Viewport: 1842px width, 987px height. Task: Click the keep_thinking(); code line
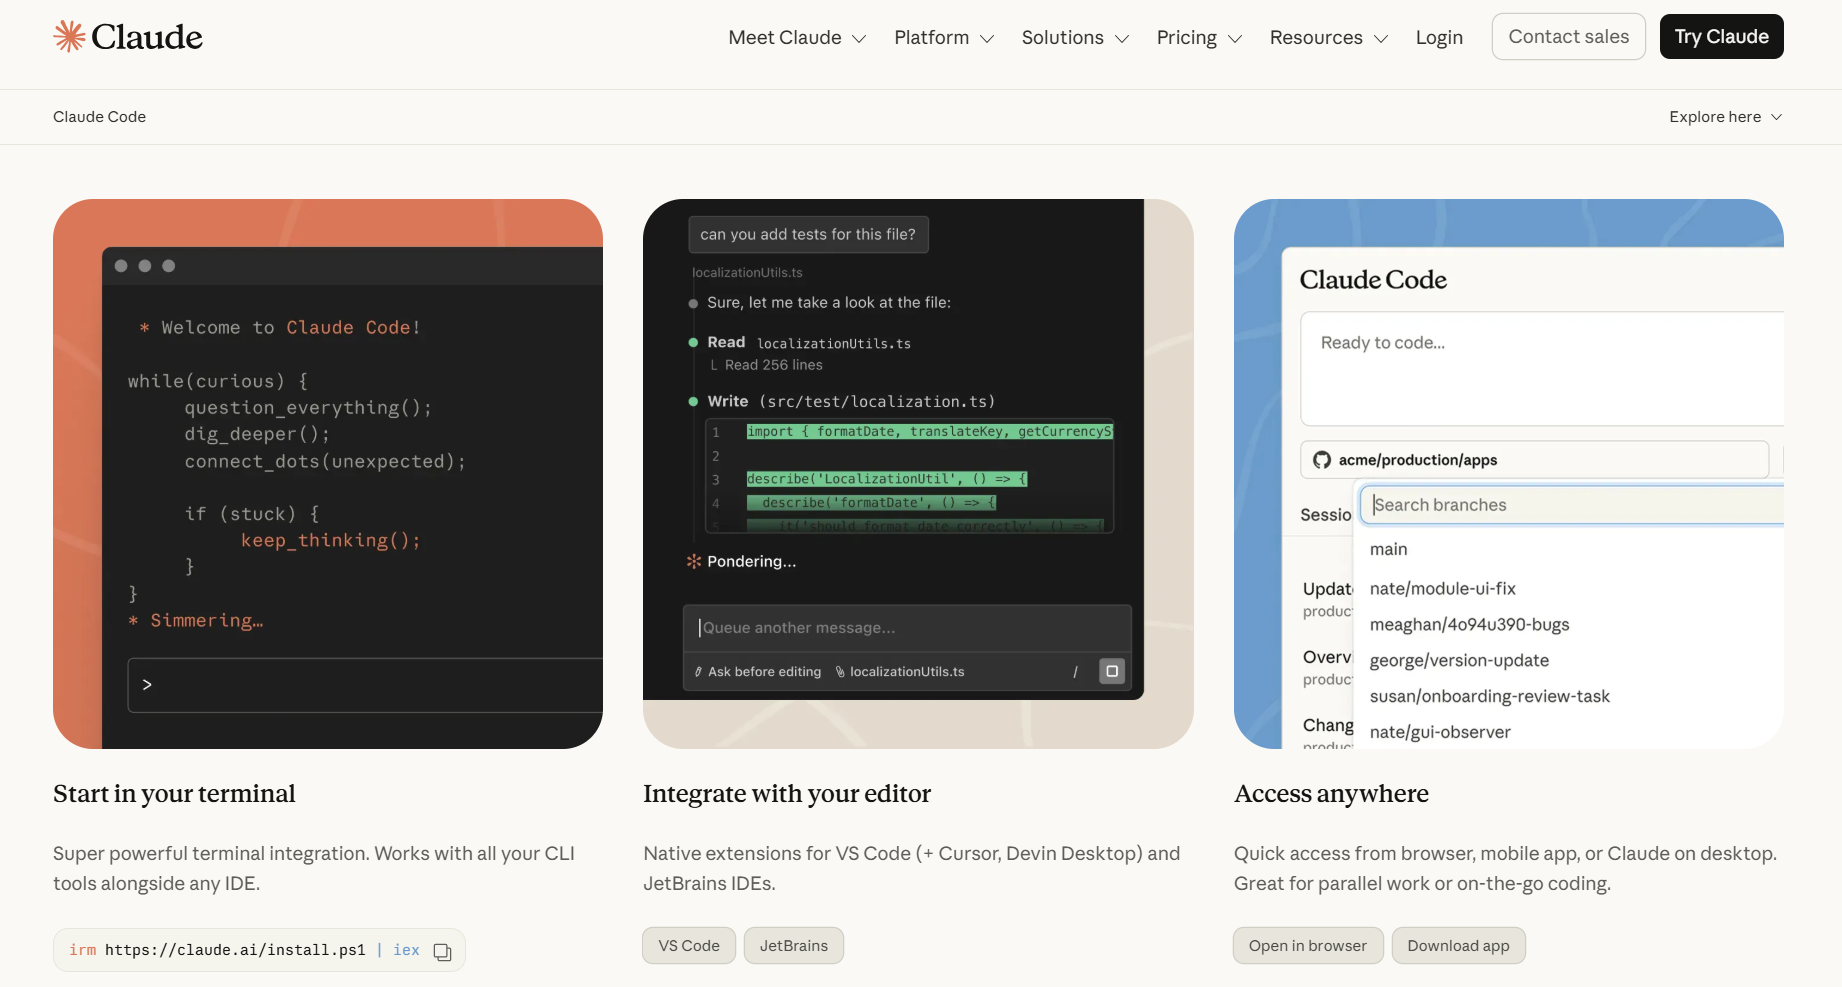(330, 541)
